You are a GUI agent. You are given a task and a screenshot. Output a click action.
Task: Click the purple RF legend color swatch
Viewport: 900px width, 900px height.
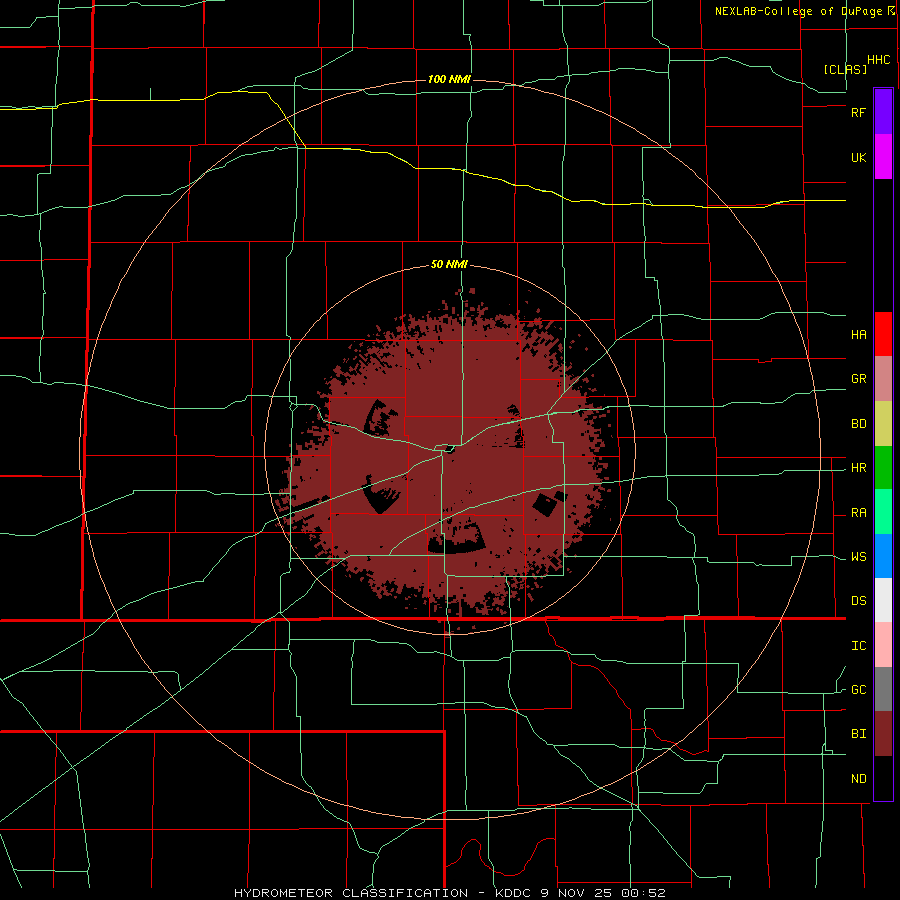point(883,112)
